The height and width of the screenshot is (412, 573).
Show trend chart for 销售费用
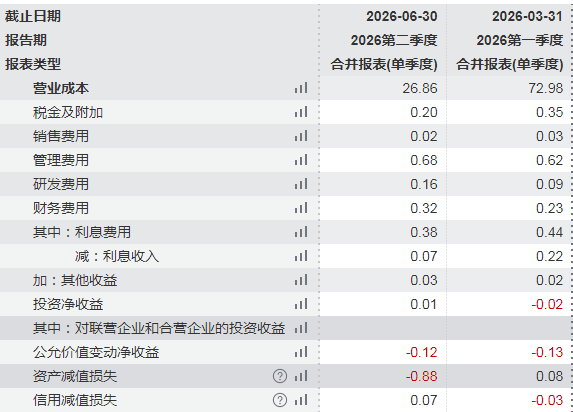[301, 136]
